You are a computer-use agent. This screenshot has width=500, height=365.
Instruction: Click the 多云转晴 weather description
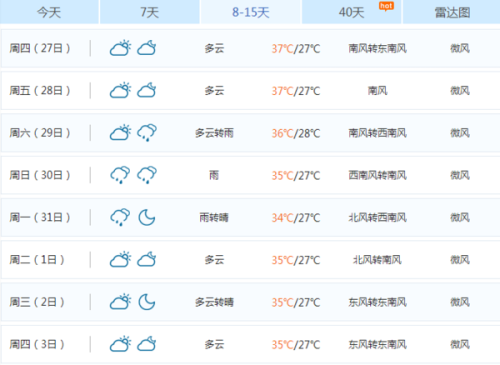pos(214,302)
